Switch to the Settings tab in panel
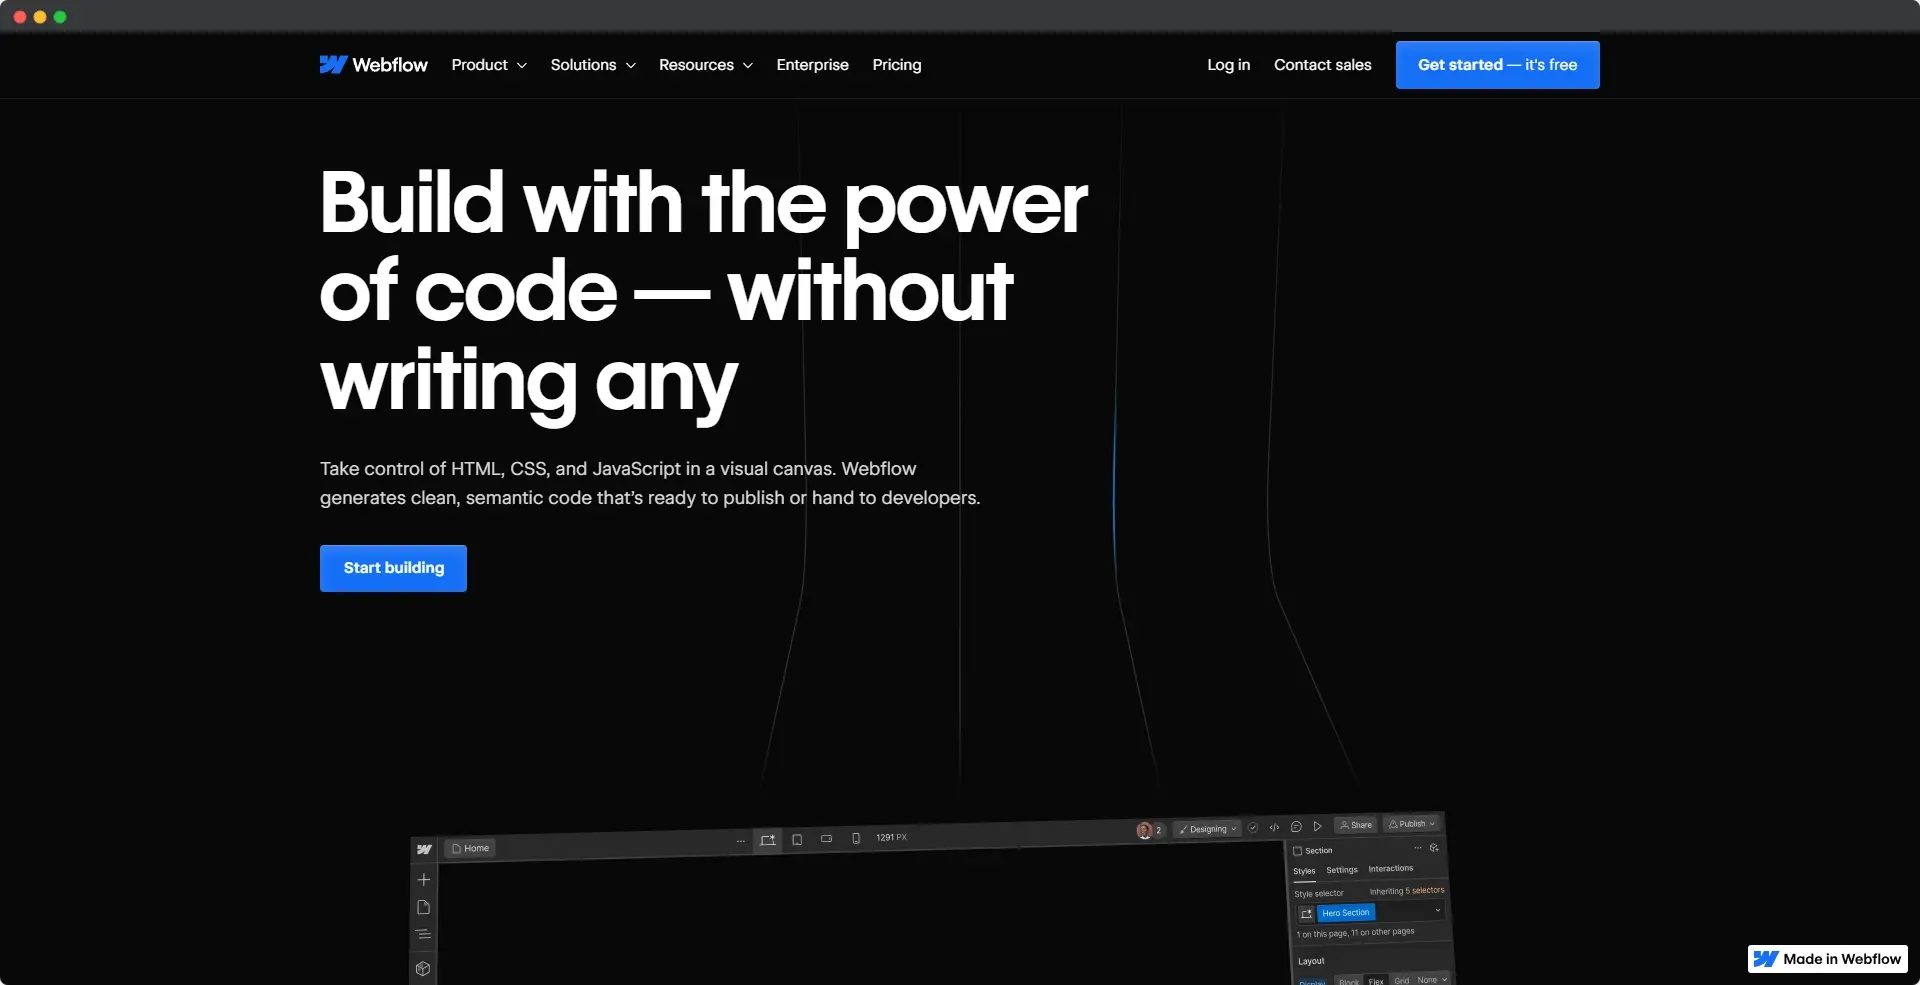Screen dimensions: 1920x985 (1341, 870)
